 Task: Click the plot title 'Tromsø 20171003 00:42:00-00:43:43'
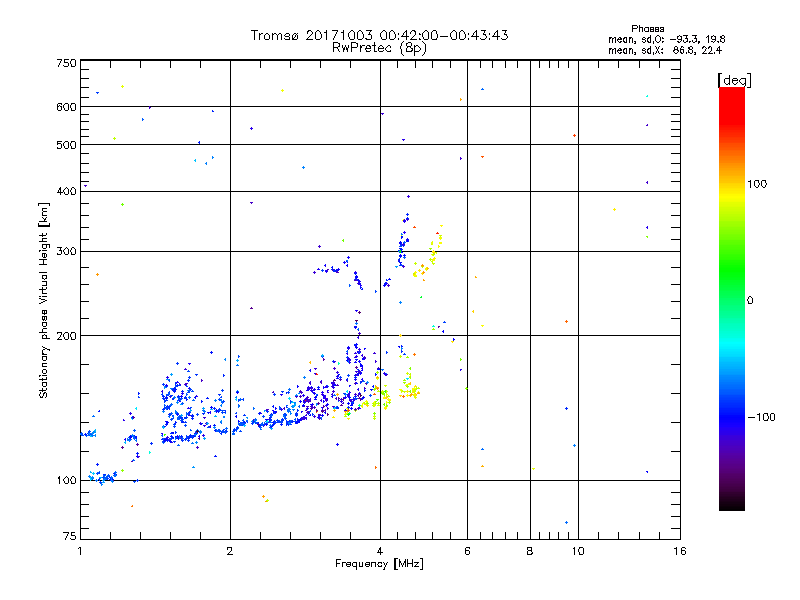click(x=379, y=35)
